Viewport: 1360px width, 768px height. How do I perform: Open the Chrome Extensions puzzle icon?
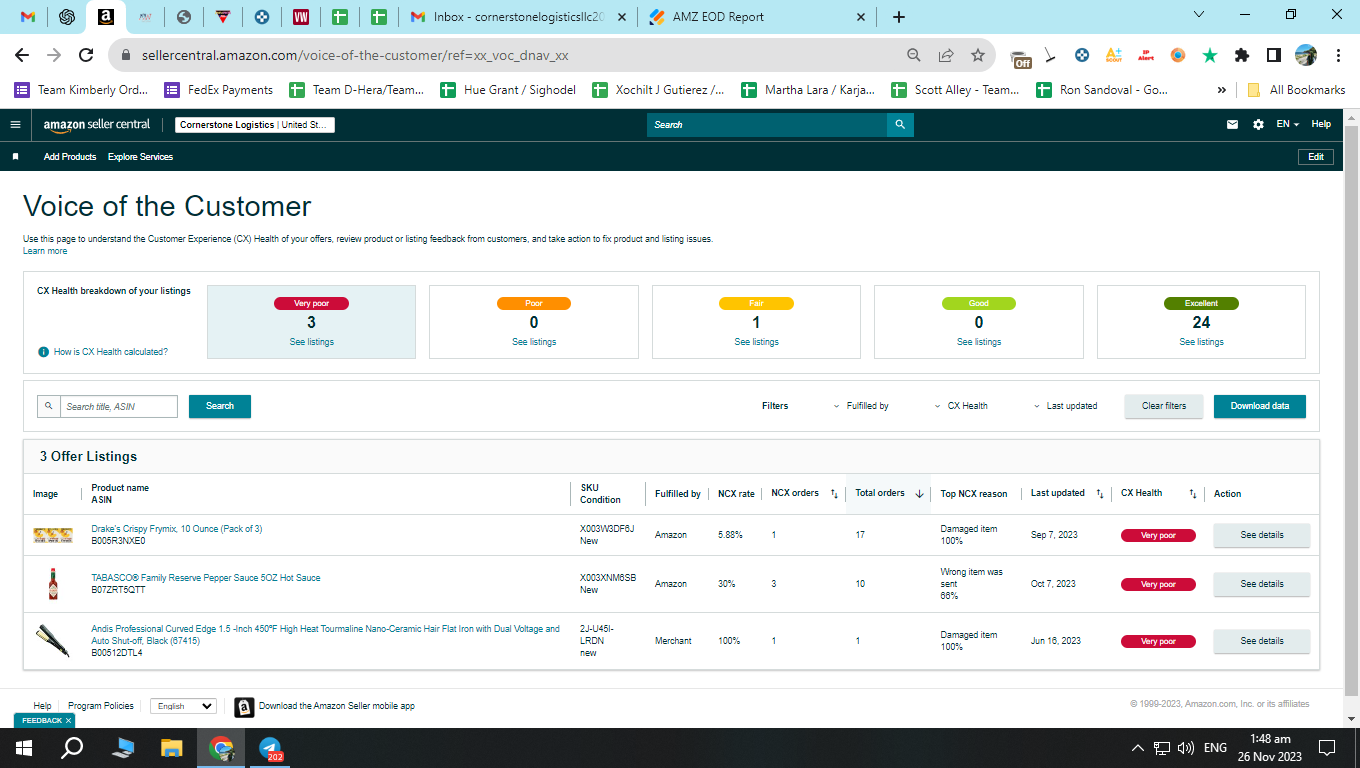coord(1242,55)
